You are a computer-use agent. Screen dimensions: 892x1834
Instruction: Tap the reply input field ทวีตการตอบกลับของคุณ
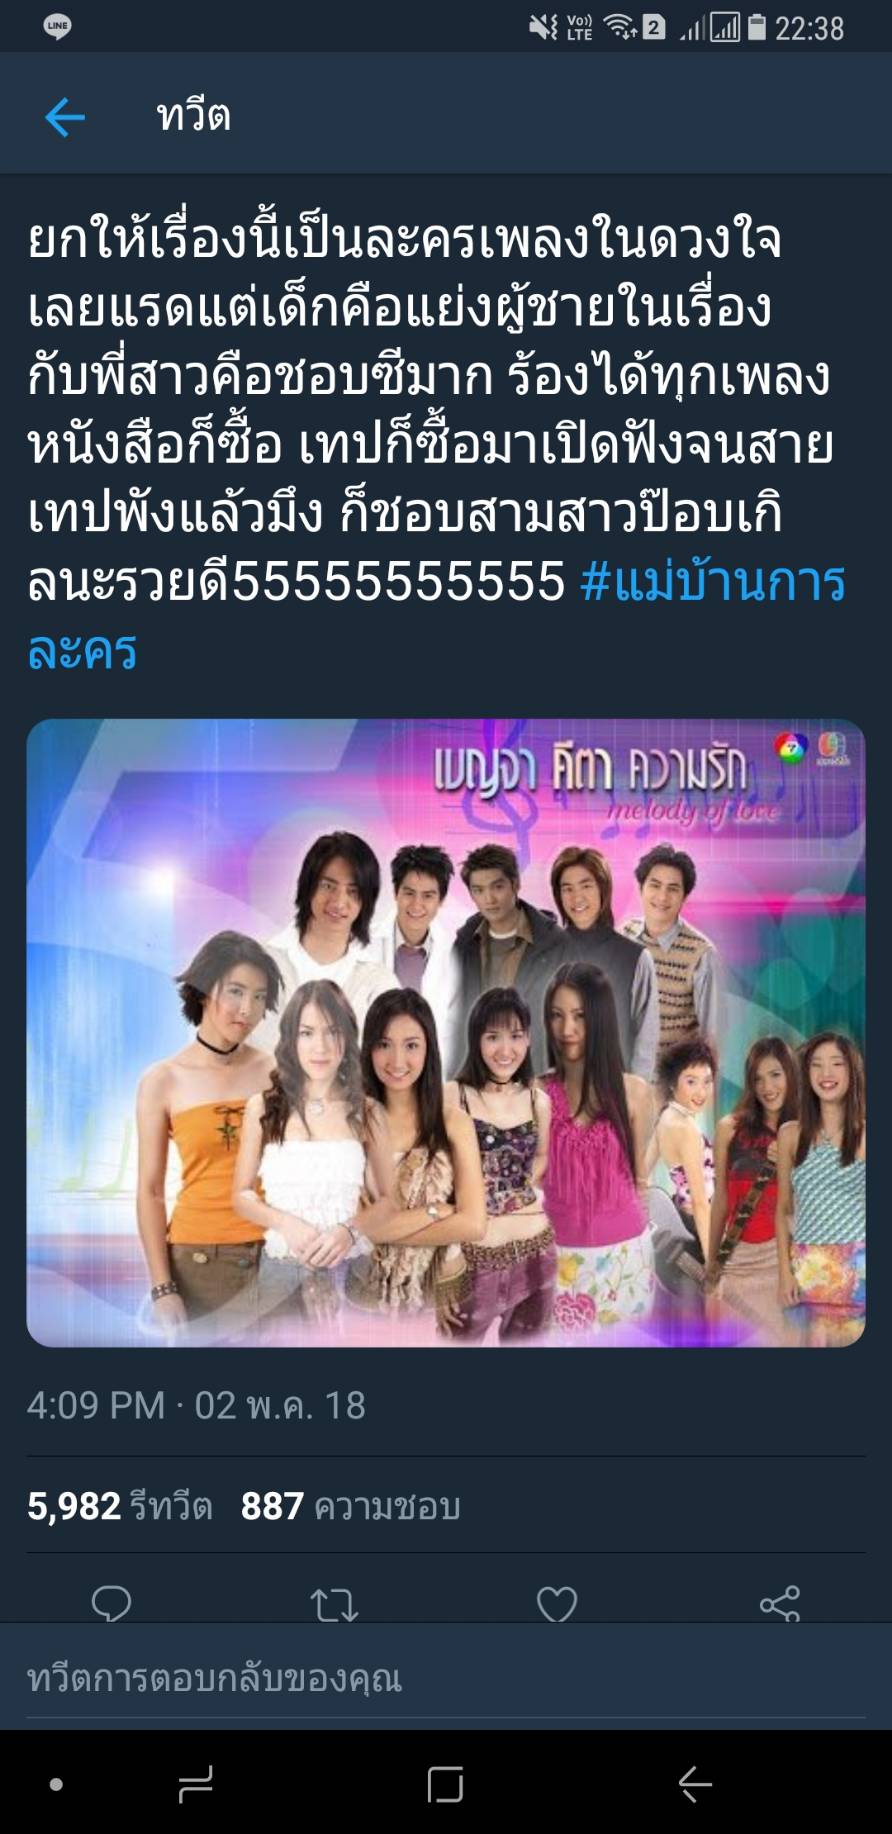pos(446,1678)
